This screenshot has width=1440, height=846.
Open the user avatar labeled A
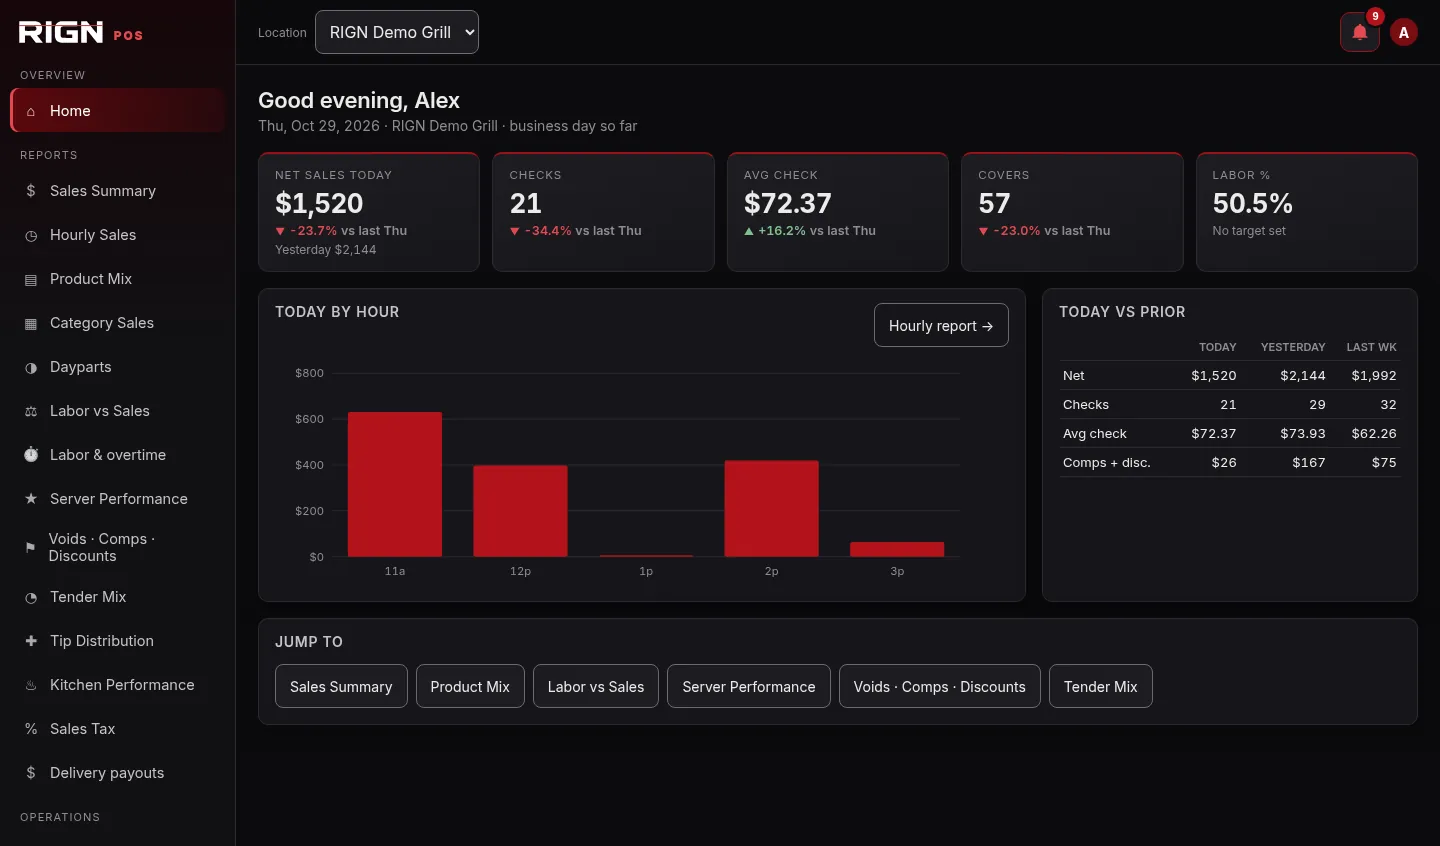pos(1404,32)
